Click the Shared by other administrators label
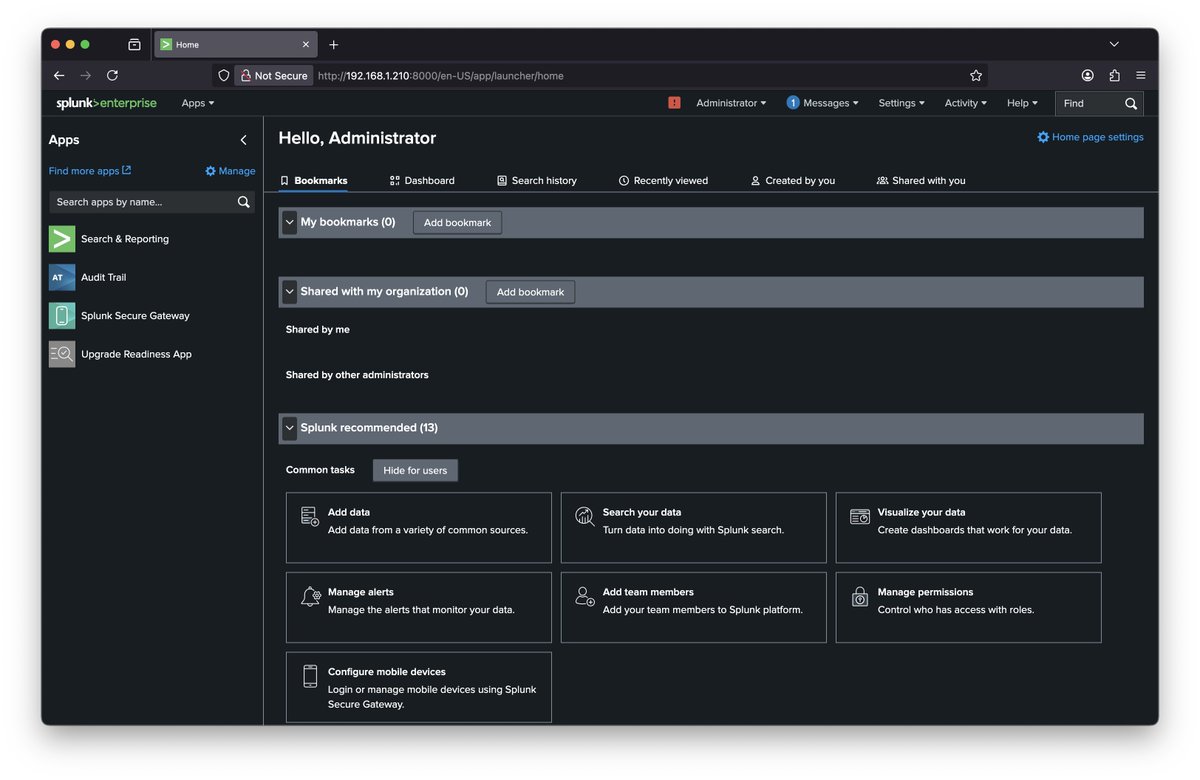 click(357, 375)
